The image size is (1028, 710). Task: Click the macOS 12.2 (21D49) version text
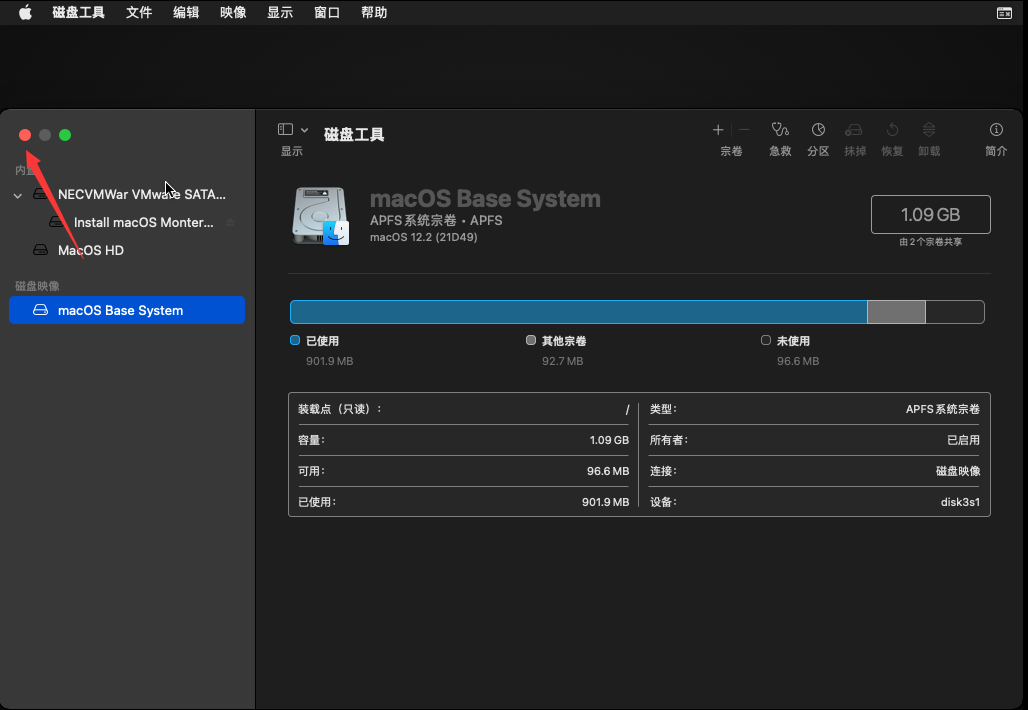(x=424, y=237)
